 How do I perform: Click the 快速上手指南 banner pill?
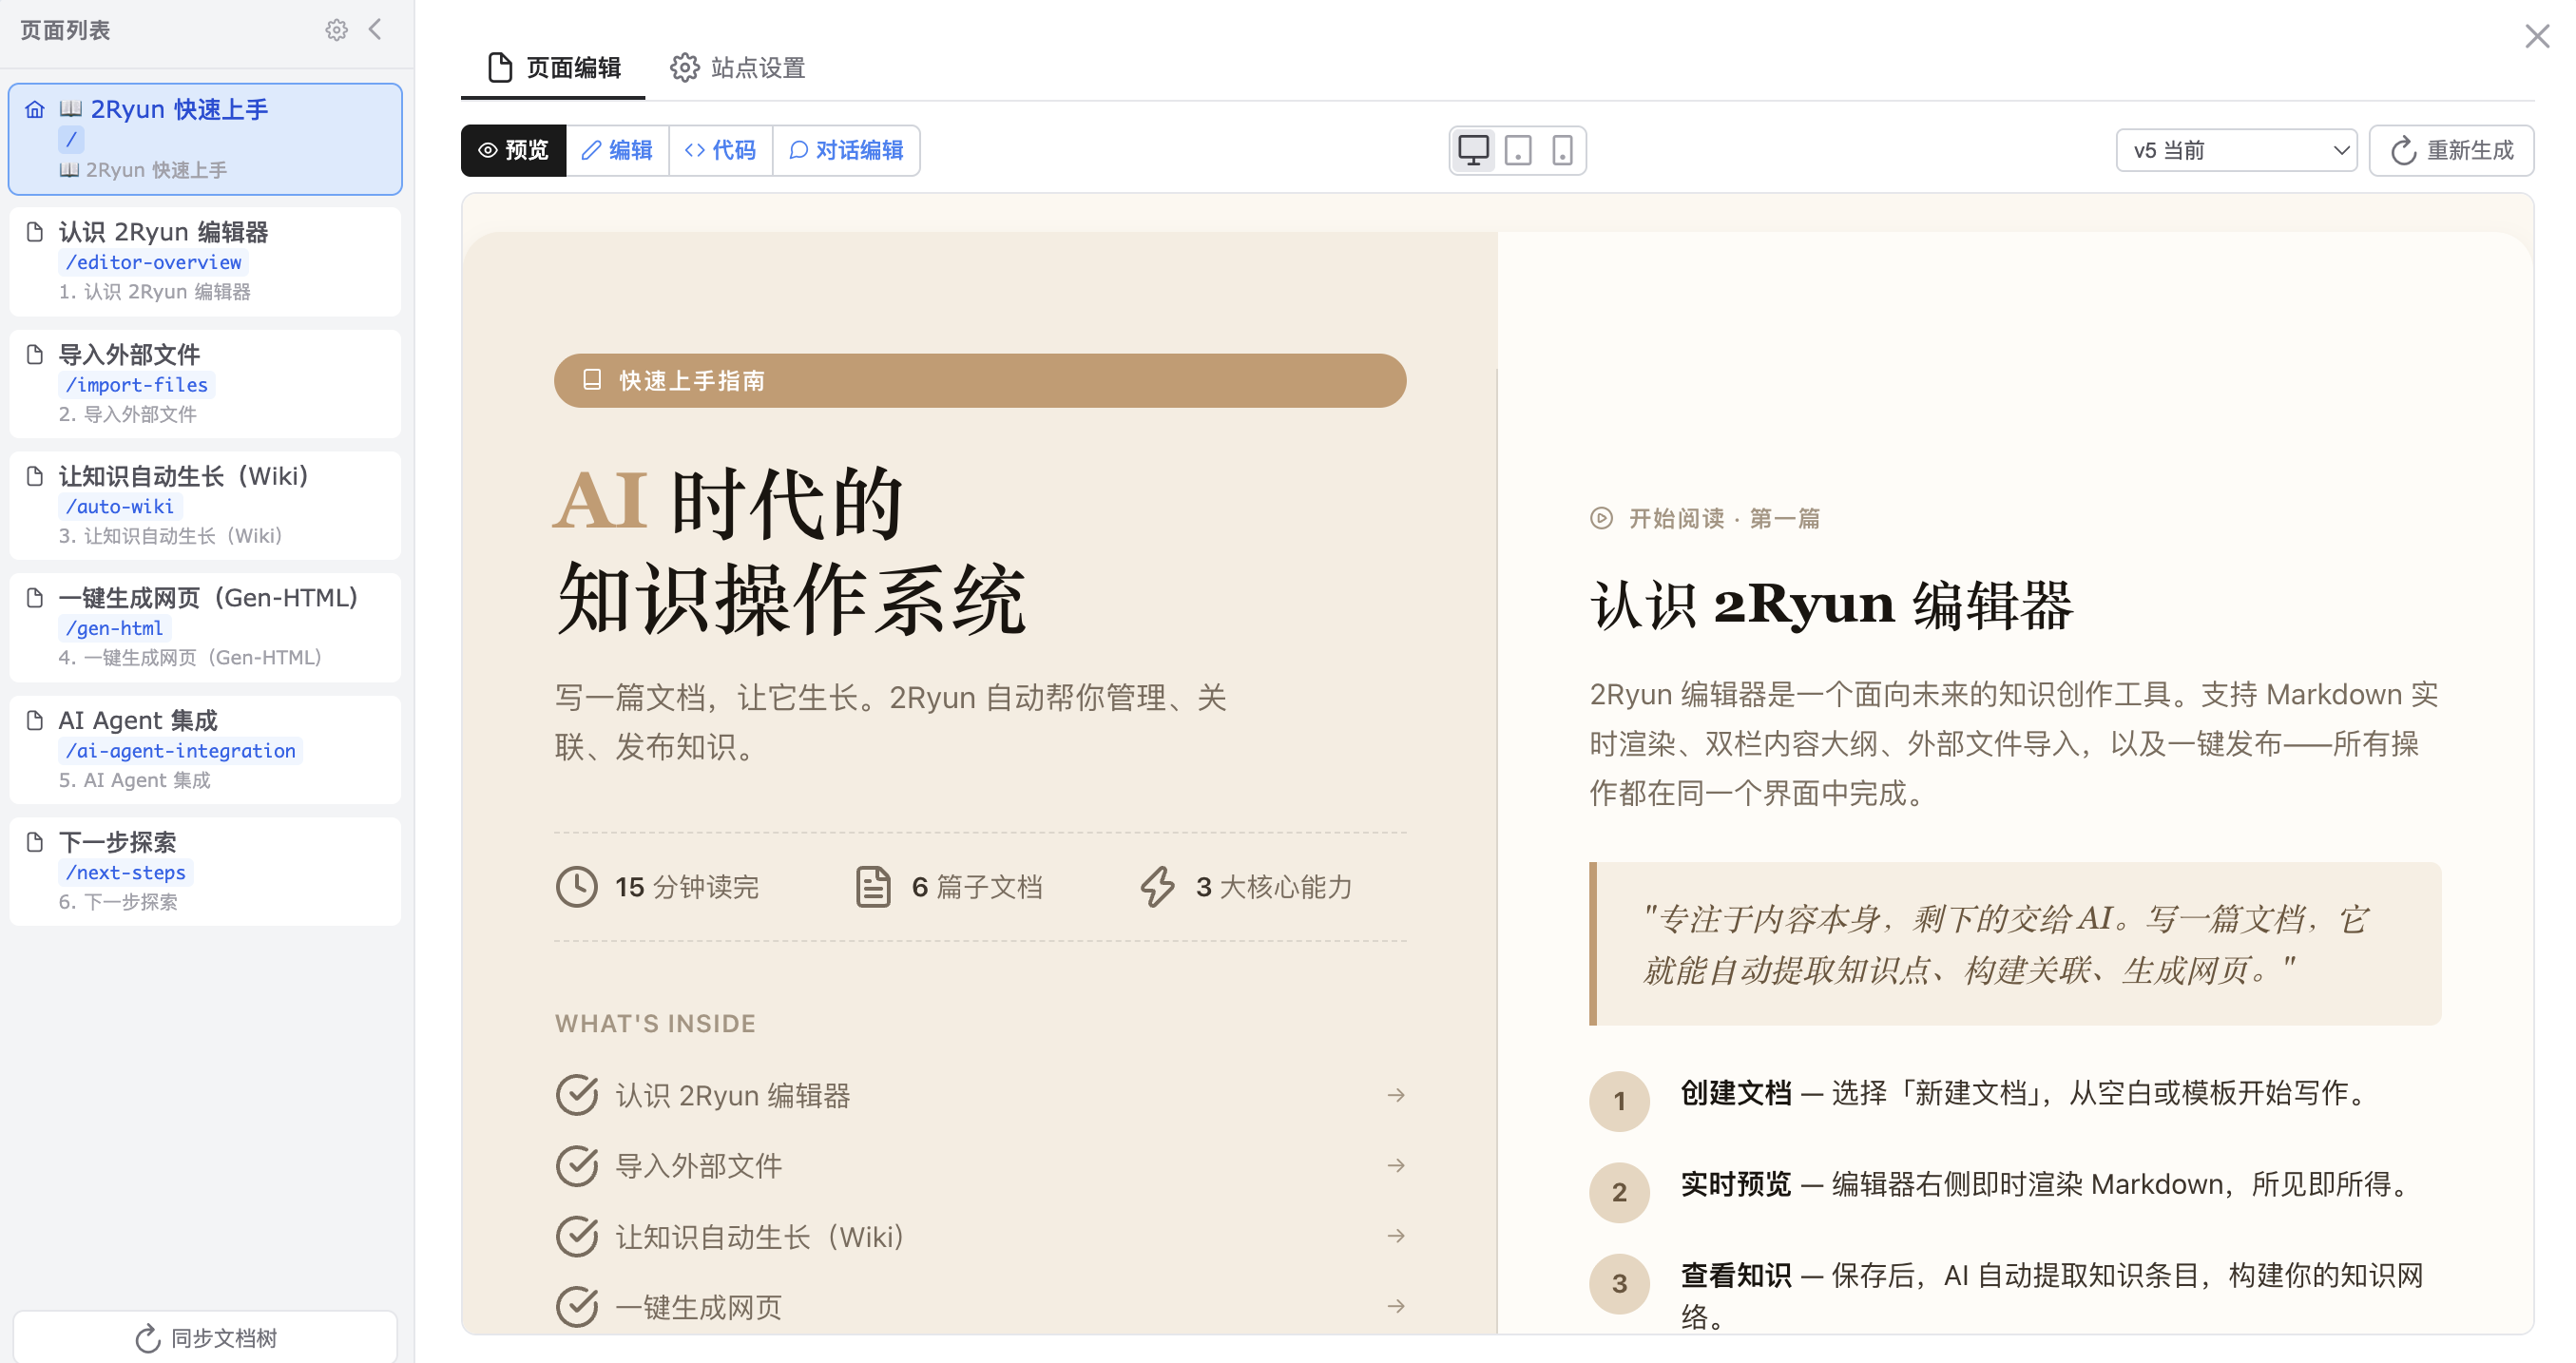tap(980, 380)
